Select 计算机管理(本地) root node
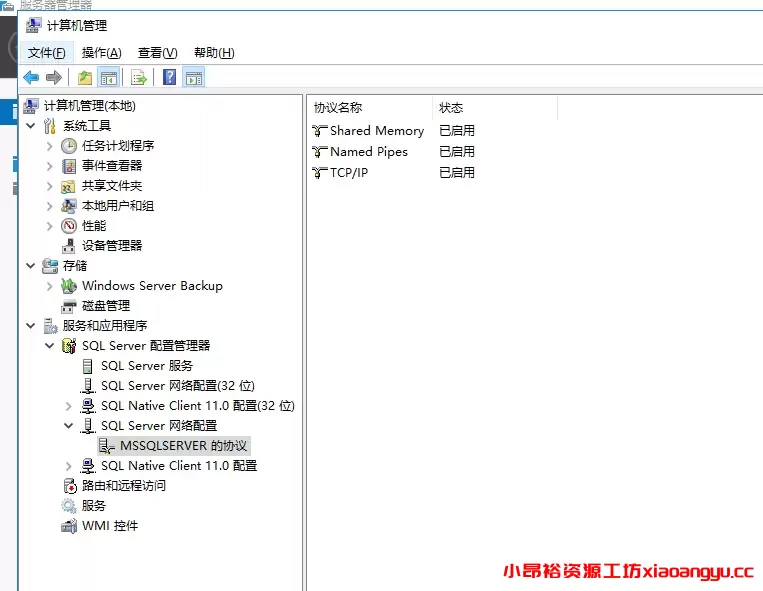Viewport: 763px width, 591px height. 90,106
